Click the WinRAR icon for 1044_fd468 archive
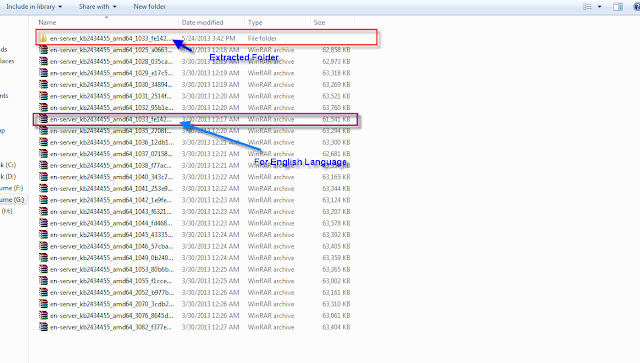The height and width of the screenshot is (363, 640). [43, 223]
